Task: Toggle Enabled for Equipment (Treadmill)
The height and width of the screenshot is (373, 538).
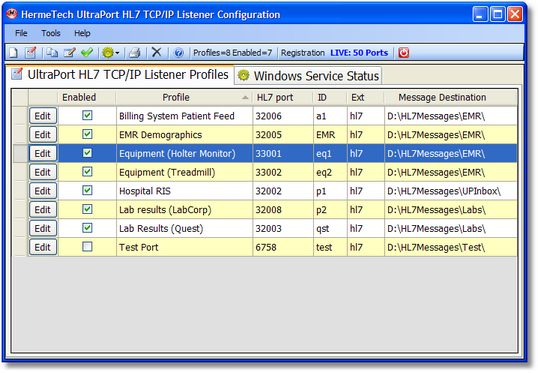Action: pyautogui.click(x=87, y=172)
